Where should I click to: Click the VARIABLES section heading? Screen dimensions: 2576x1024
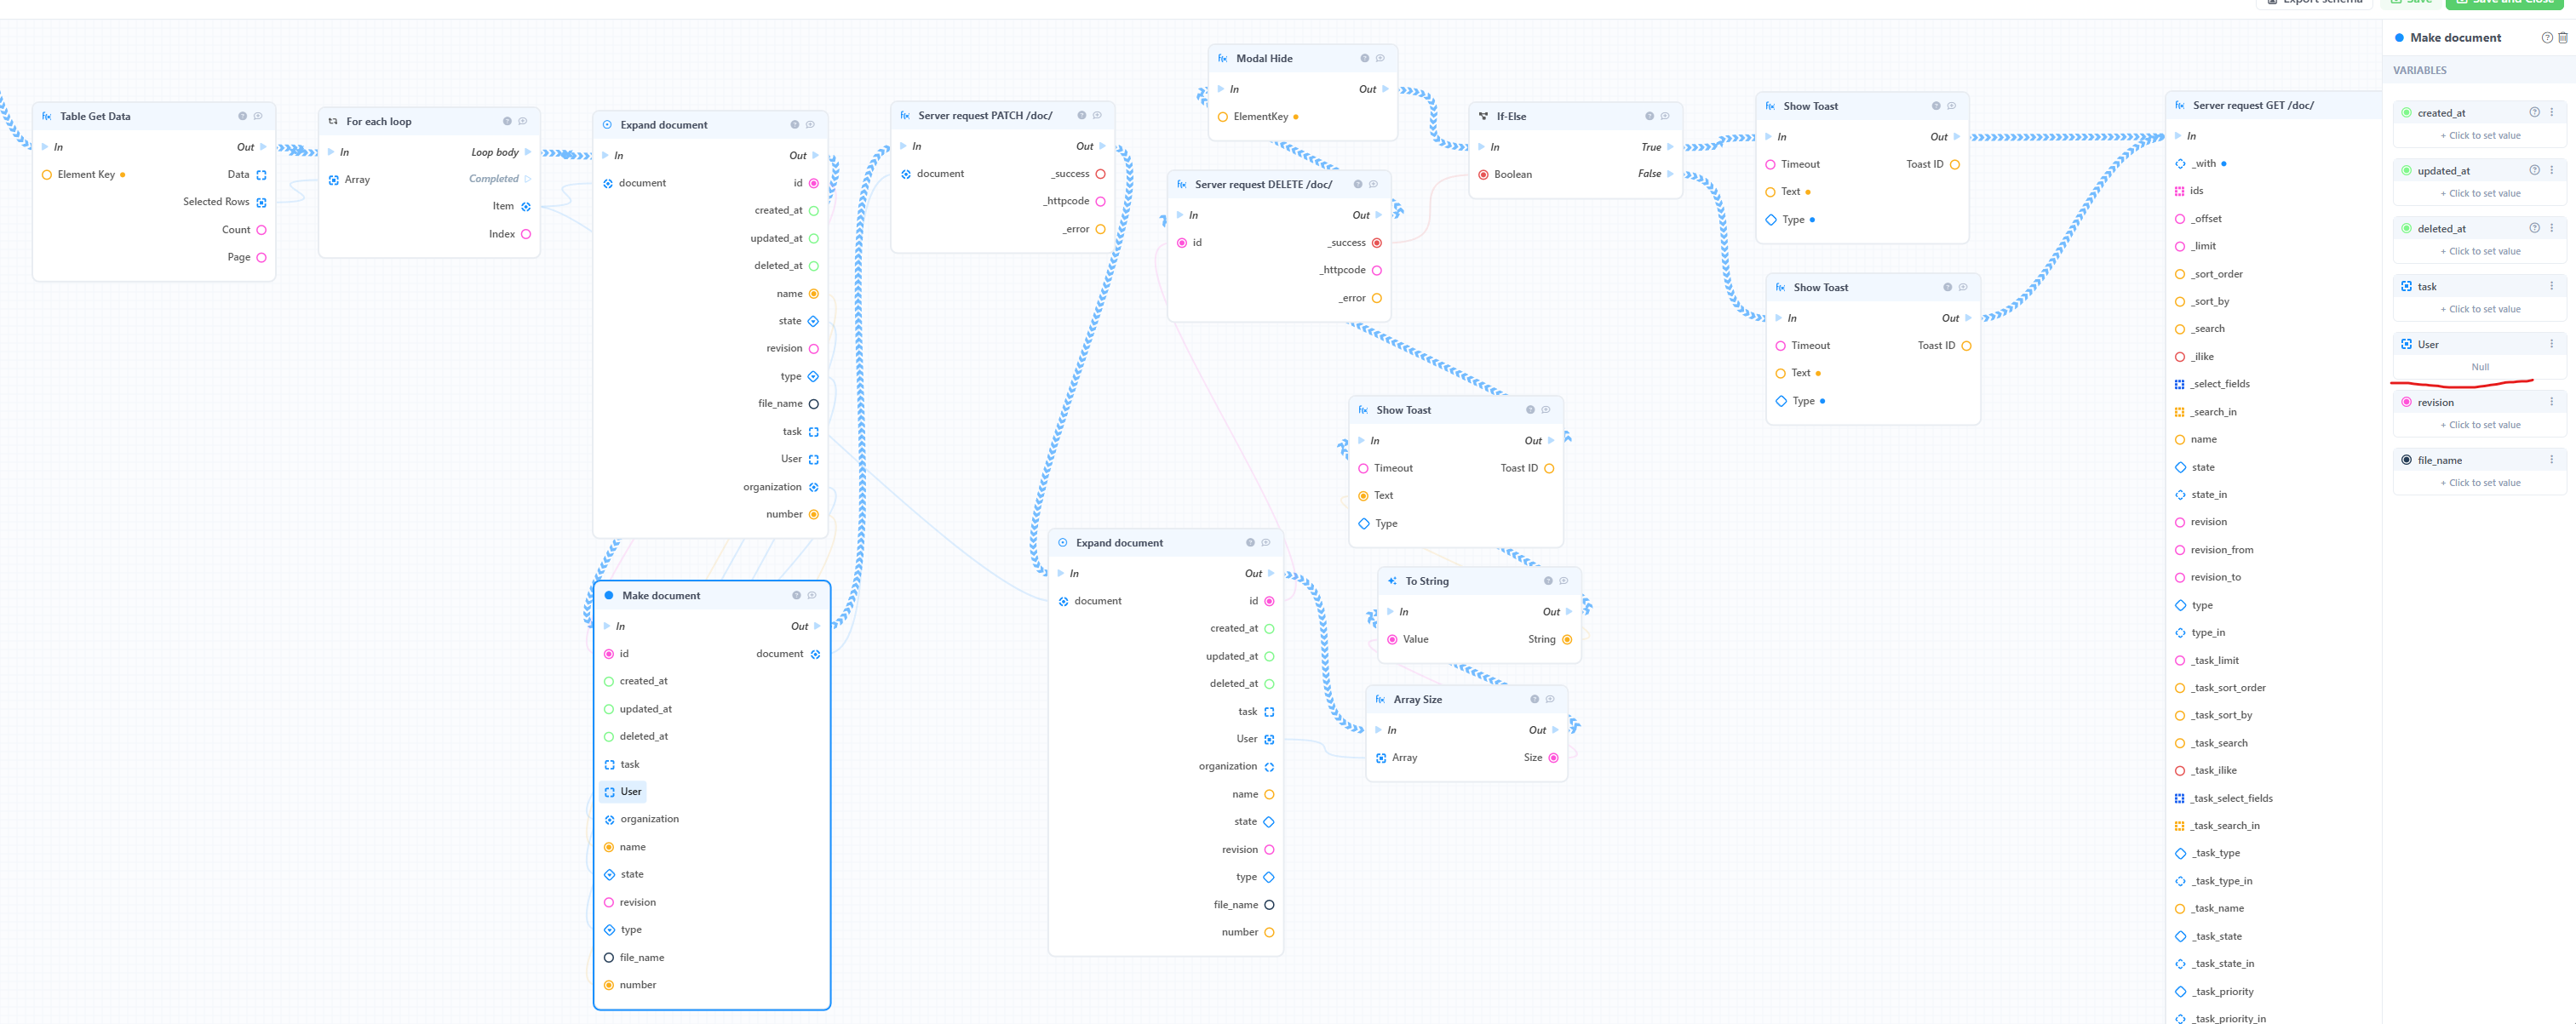click(2419, 70)
